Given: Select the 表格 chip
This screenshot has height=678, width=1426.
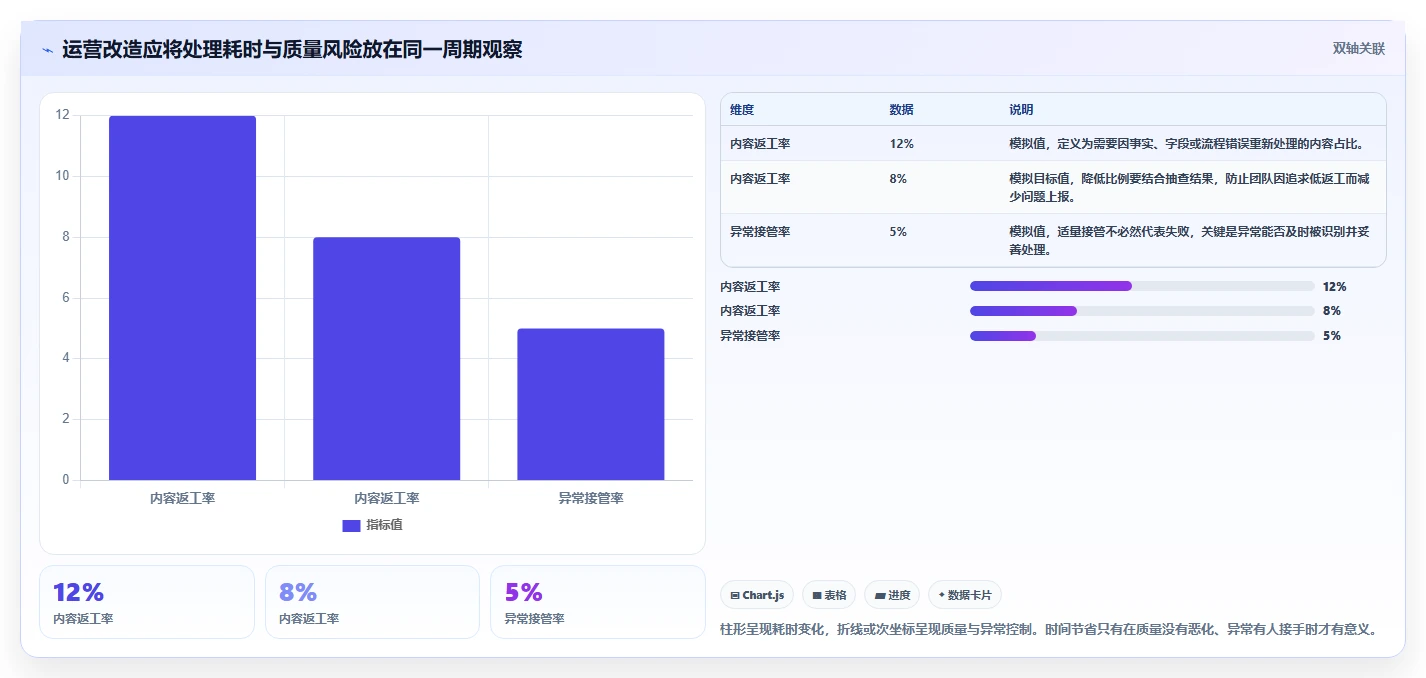Looking at the screenshot, I should tap(829, 595).
